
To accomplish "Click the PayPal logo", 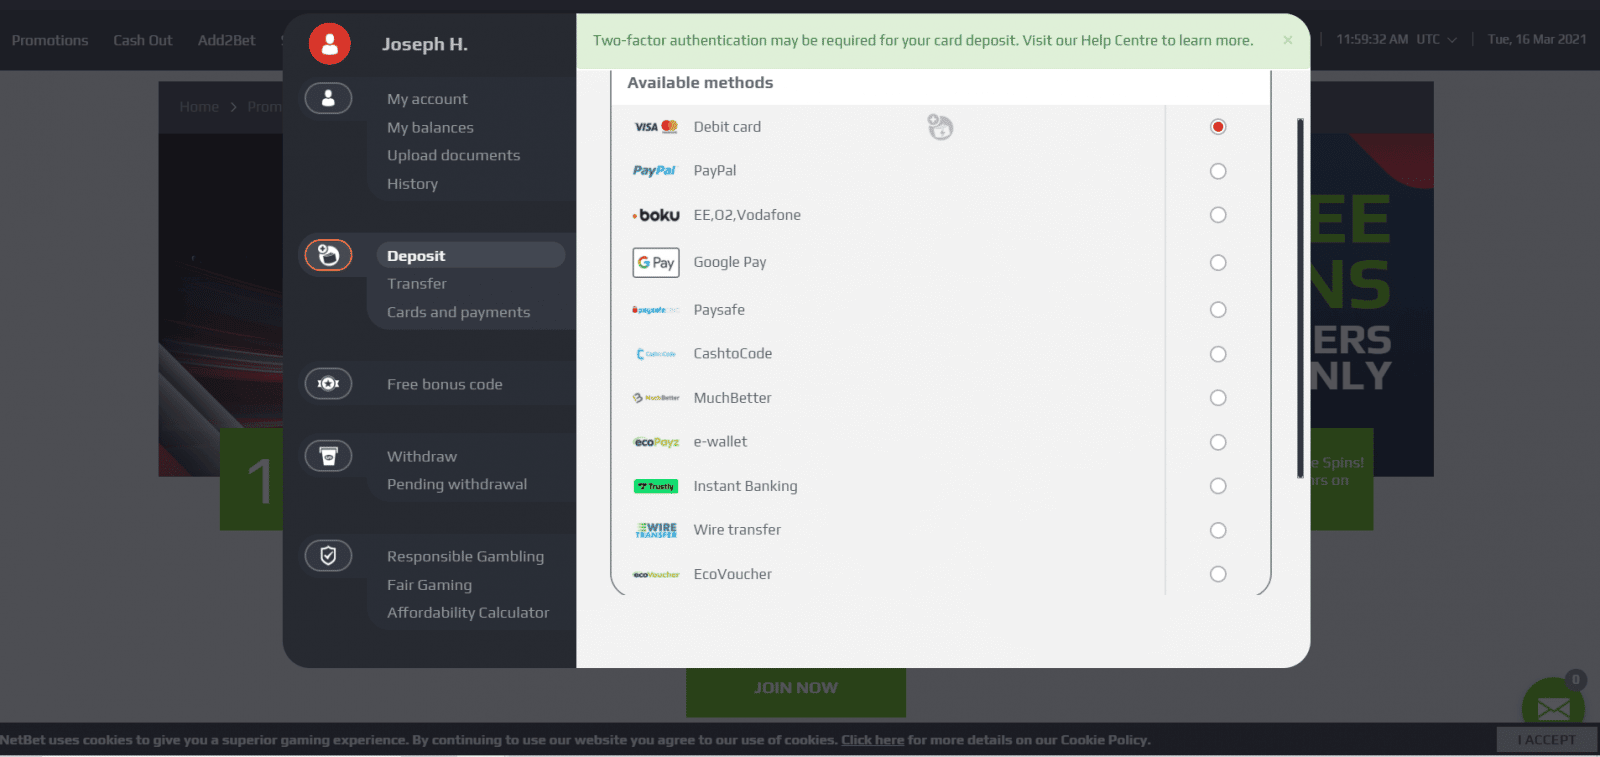I will coord(655,171).
